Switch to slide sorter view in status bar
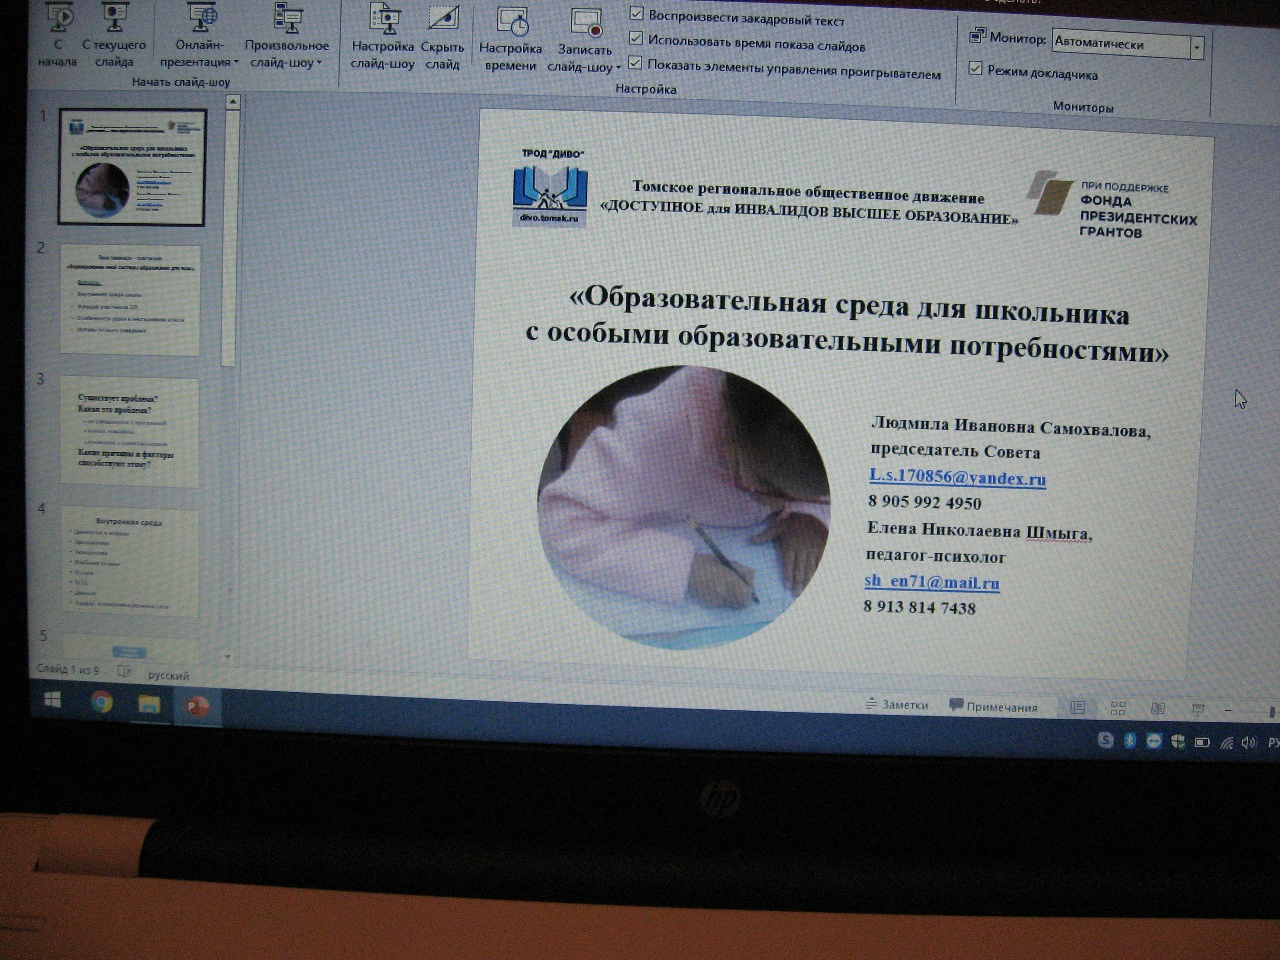The width and height of the screenshot is (1280, 960). click(x=1118, y=708)
